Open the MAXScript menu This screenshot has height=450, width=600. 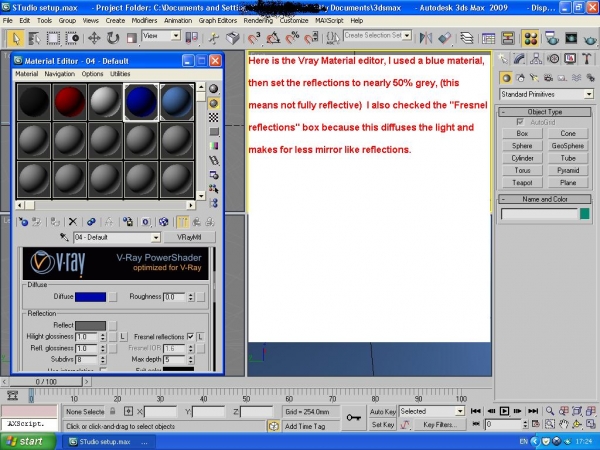[329, 21]
